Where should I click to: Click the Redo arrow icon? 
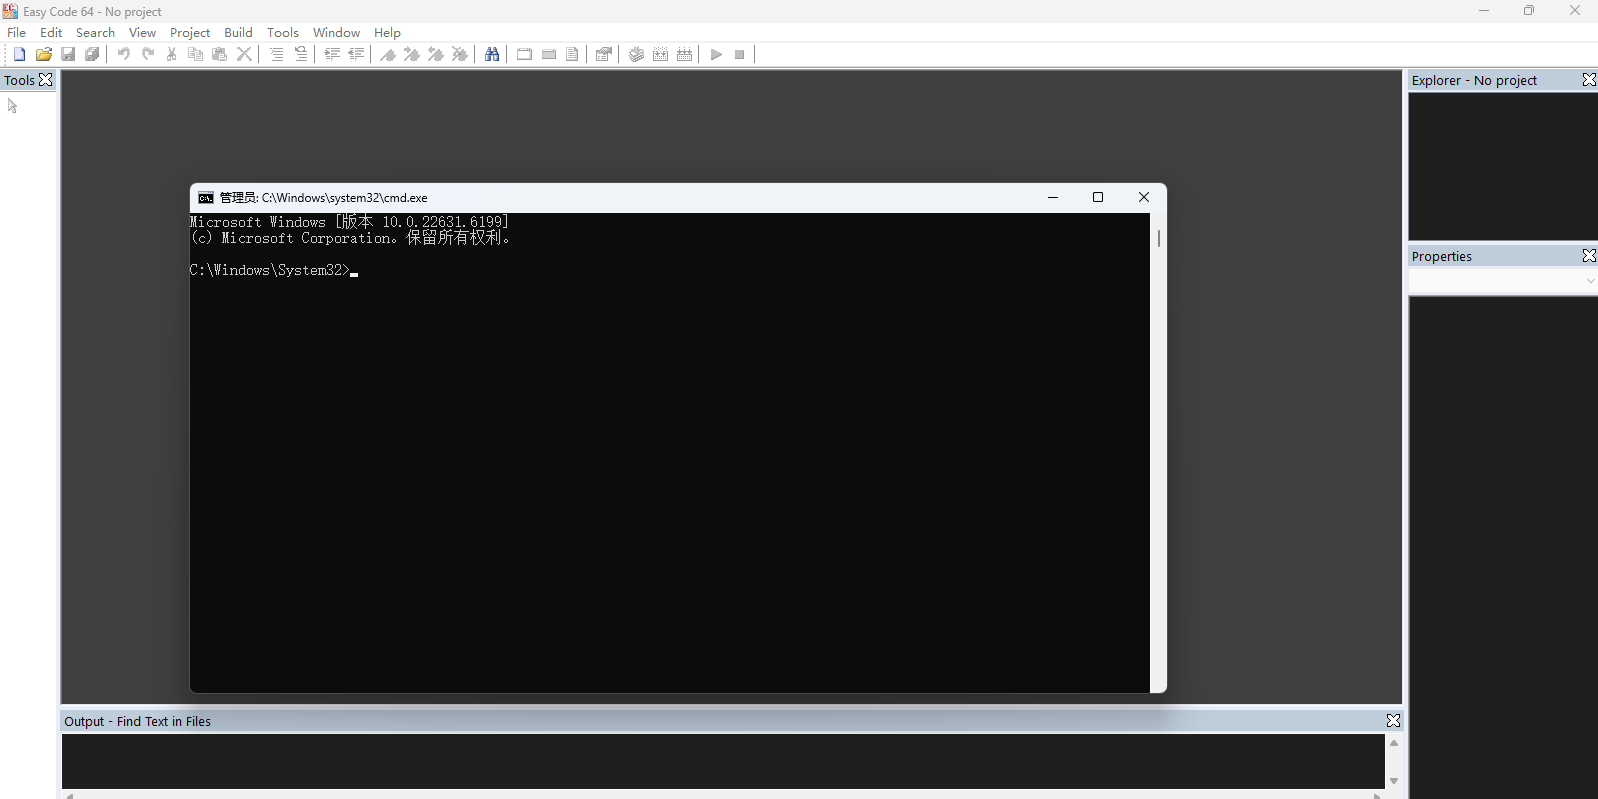pos(148,54)
